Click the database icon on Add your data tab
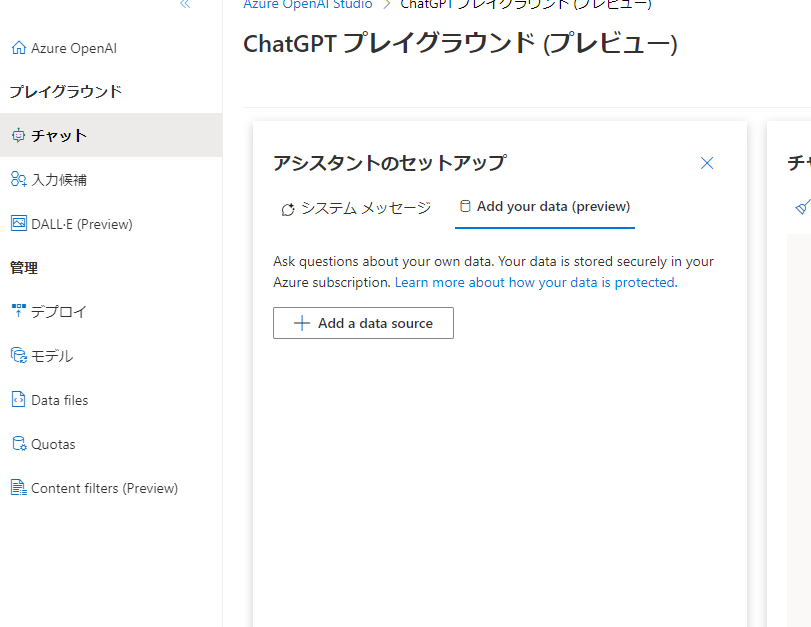811x627 pixels. coord(465,206)
